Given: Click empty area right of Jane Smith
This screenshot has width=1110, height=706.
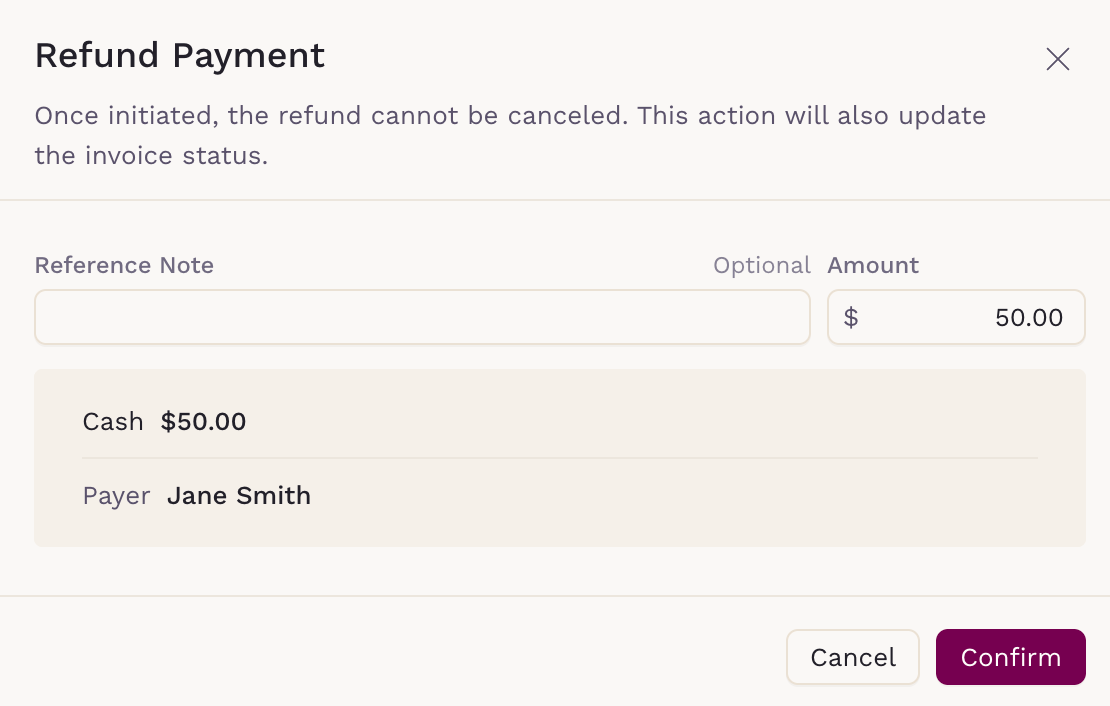Looking at the screenshot, I should (680, 496).
